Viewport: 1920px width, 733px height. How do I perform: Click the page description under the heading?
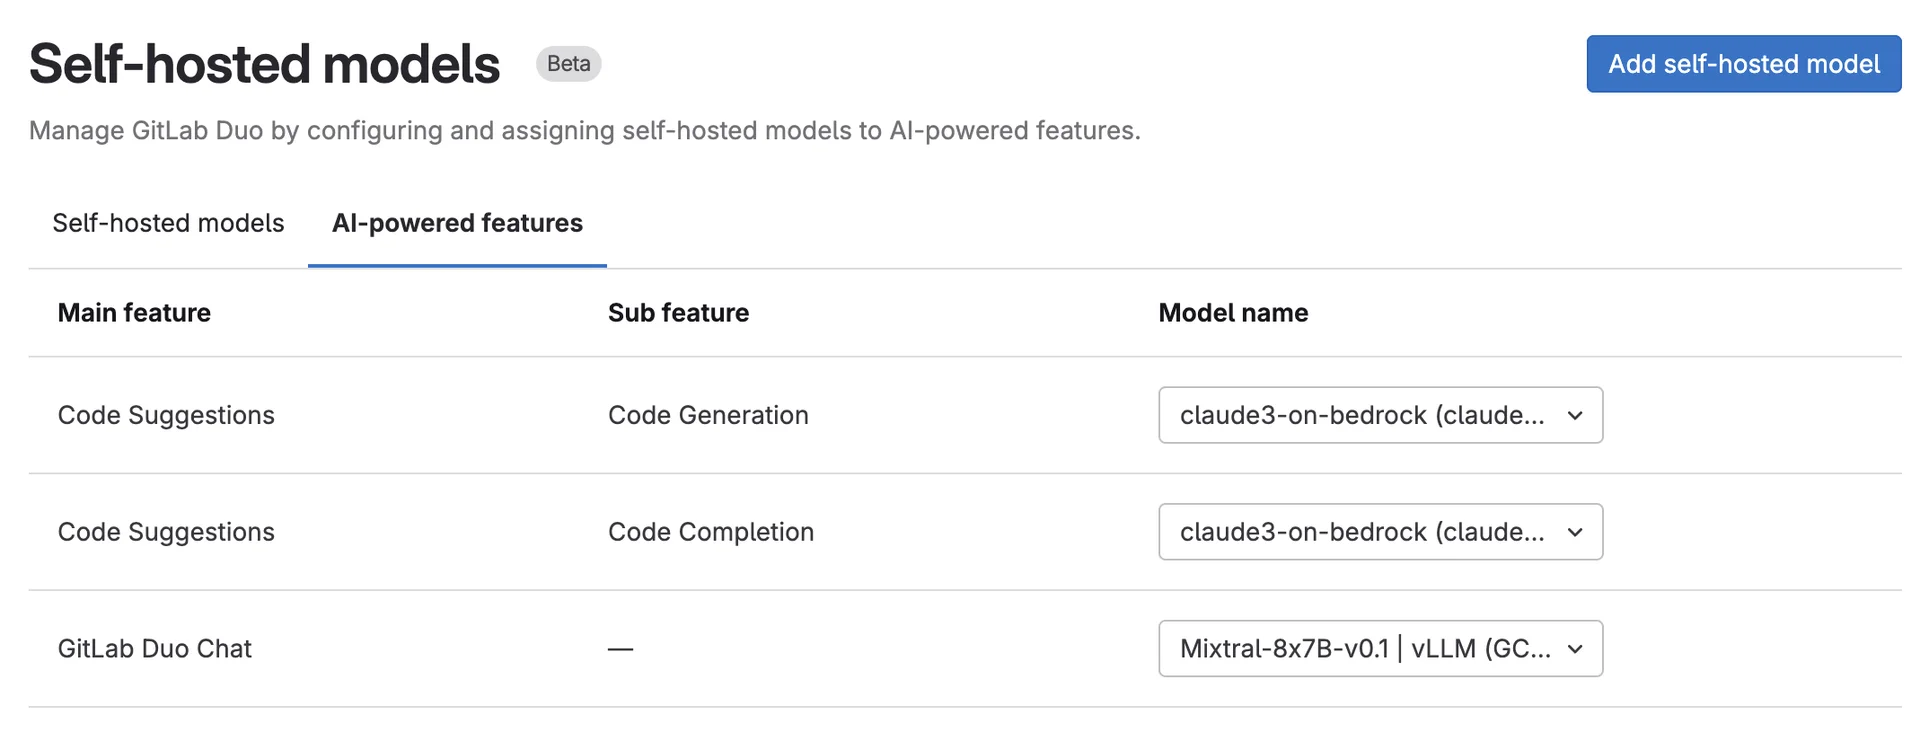tap(584, 130)
